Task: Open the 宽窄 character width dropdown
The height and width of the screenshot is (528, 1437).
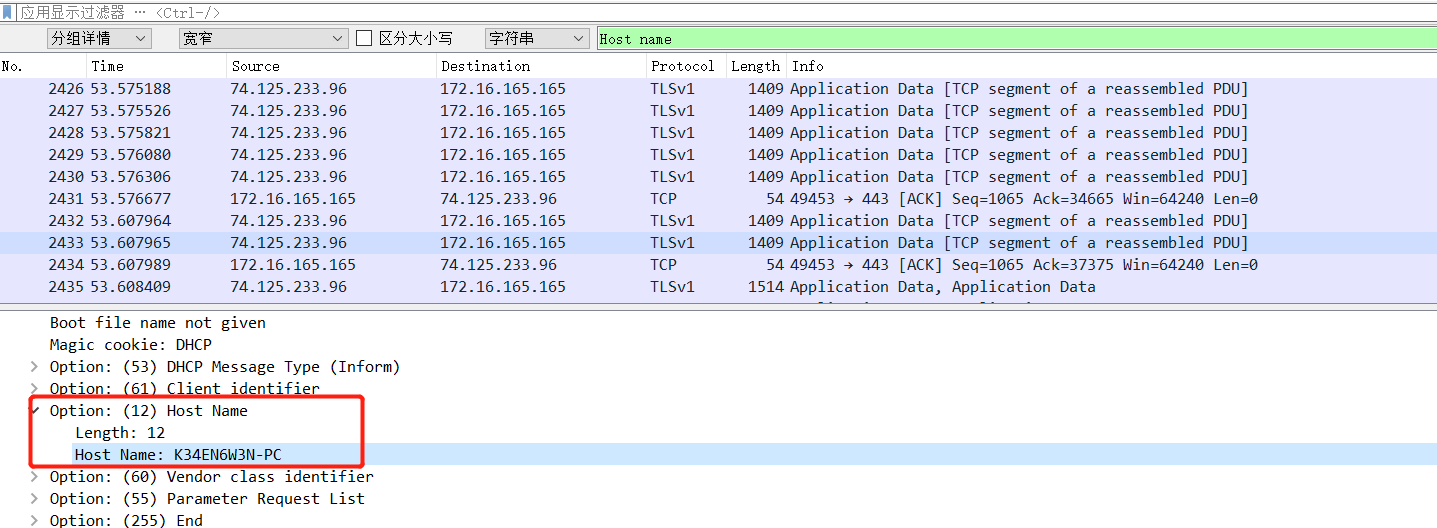Action: tap(263, 38)
